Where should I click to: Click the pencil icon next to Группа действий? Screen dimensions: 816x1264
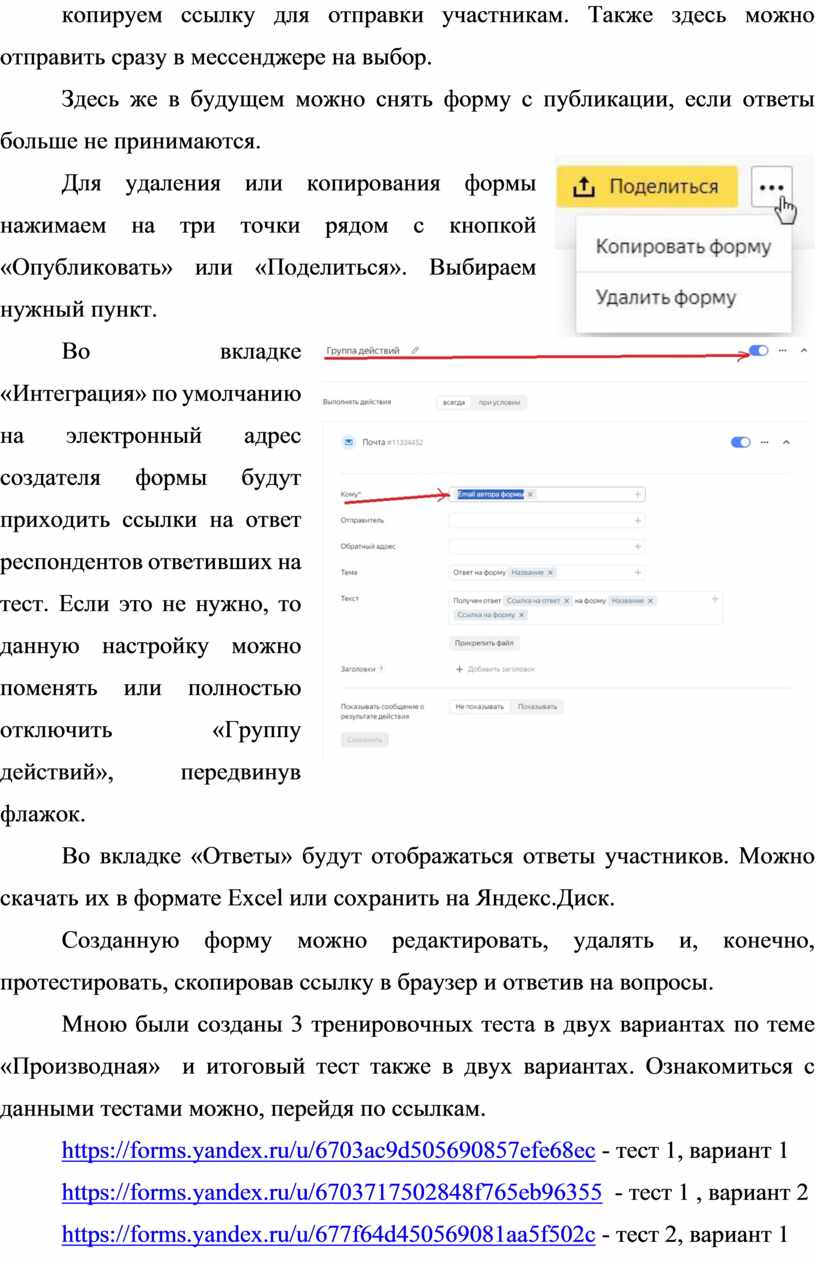click(x=415, y=351)
